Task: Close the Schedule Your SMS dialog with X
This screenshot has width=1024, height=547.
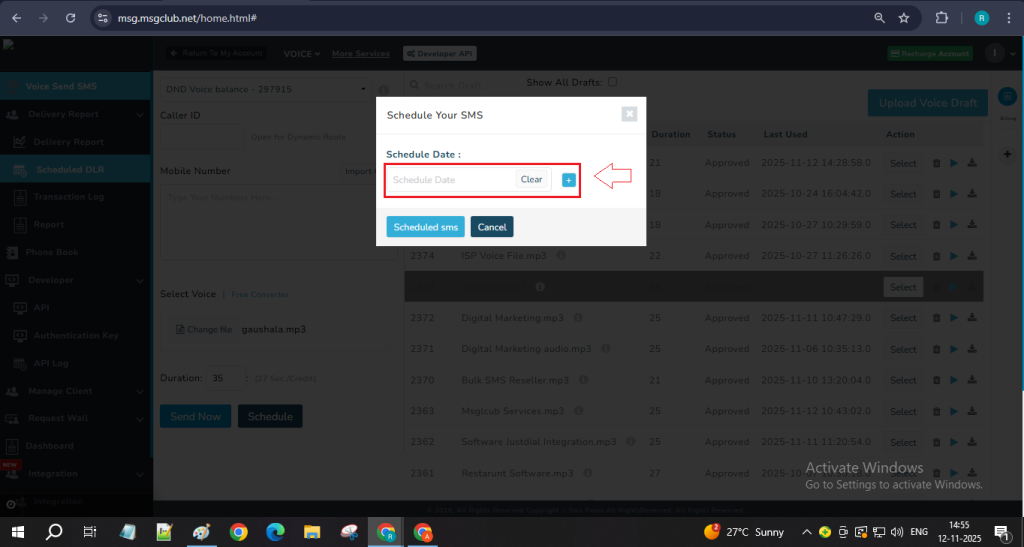Action: click(x=629, y=114)
